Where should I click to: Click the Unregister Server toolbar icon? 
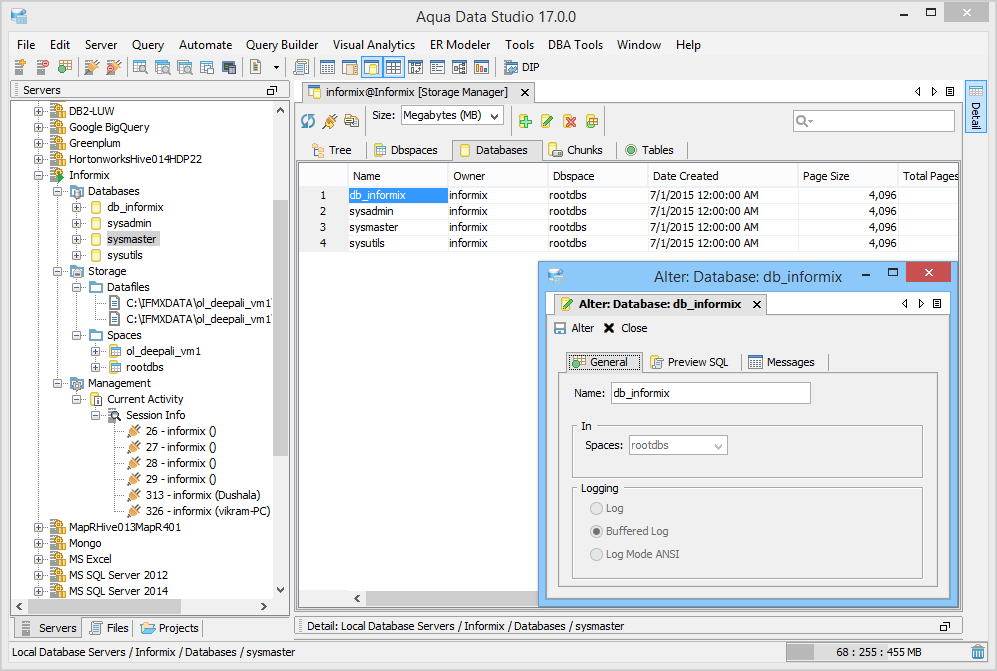(x=43, y=67)
